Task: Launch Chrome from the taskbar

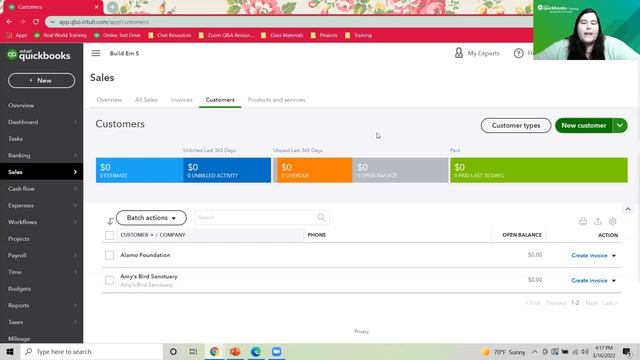Action: [x=214, y=351]
